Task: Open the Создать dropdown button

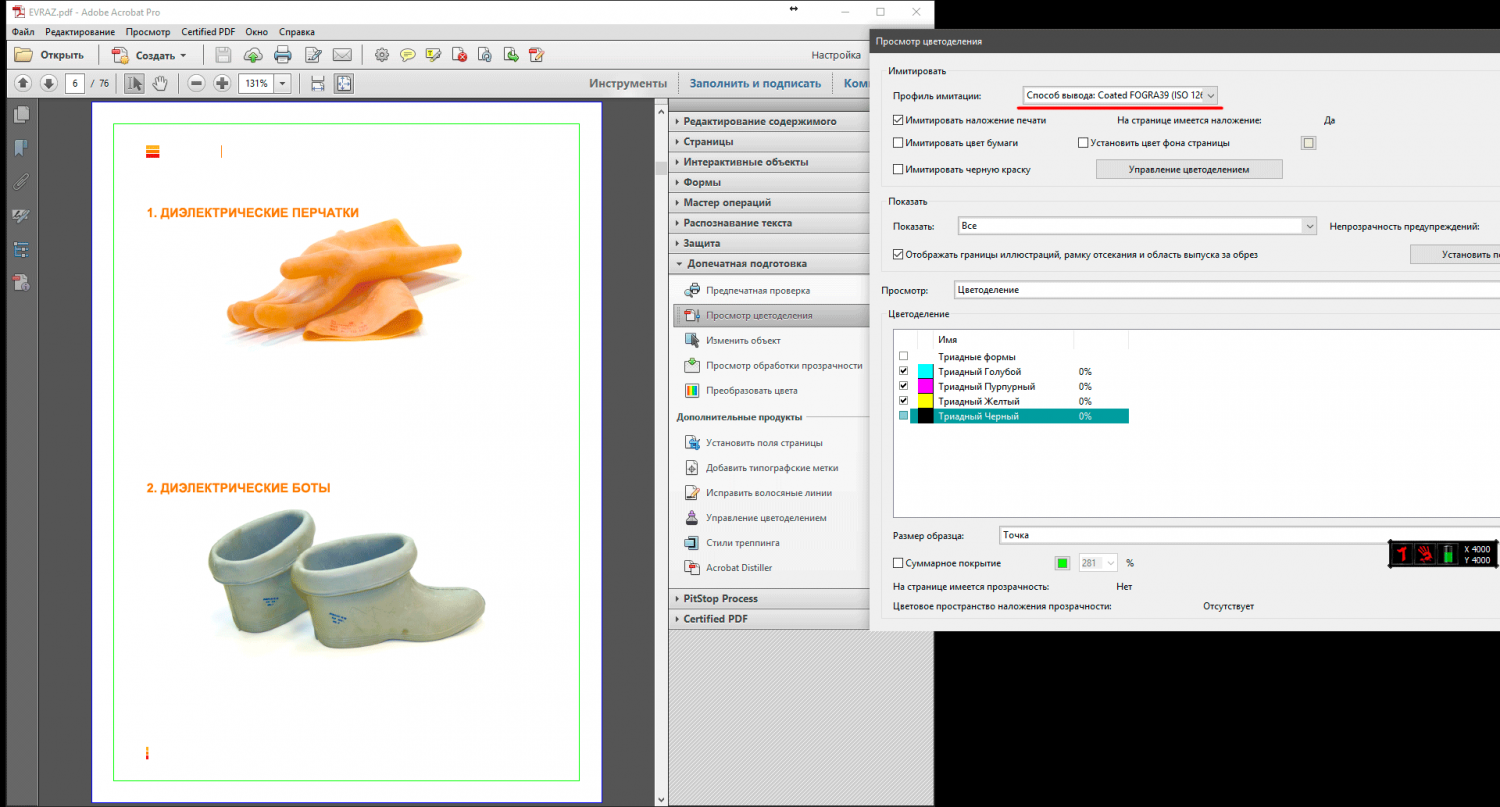Action: (149, 55)
